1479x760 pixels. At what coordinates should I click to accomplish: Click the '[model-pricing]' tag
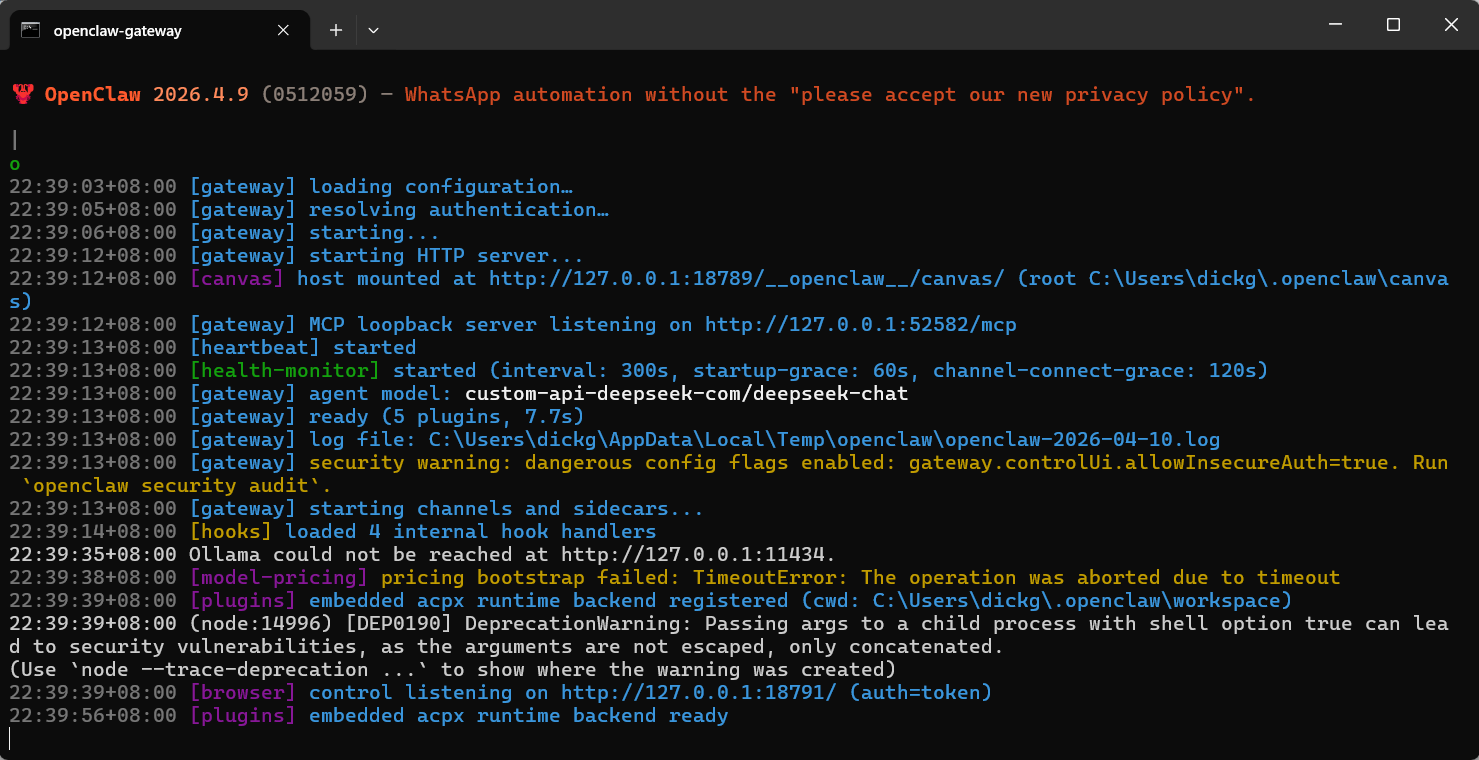tap(278, 578)
